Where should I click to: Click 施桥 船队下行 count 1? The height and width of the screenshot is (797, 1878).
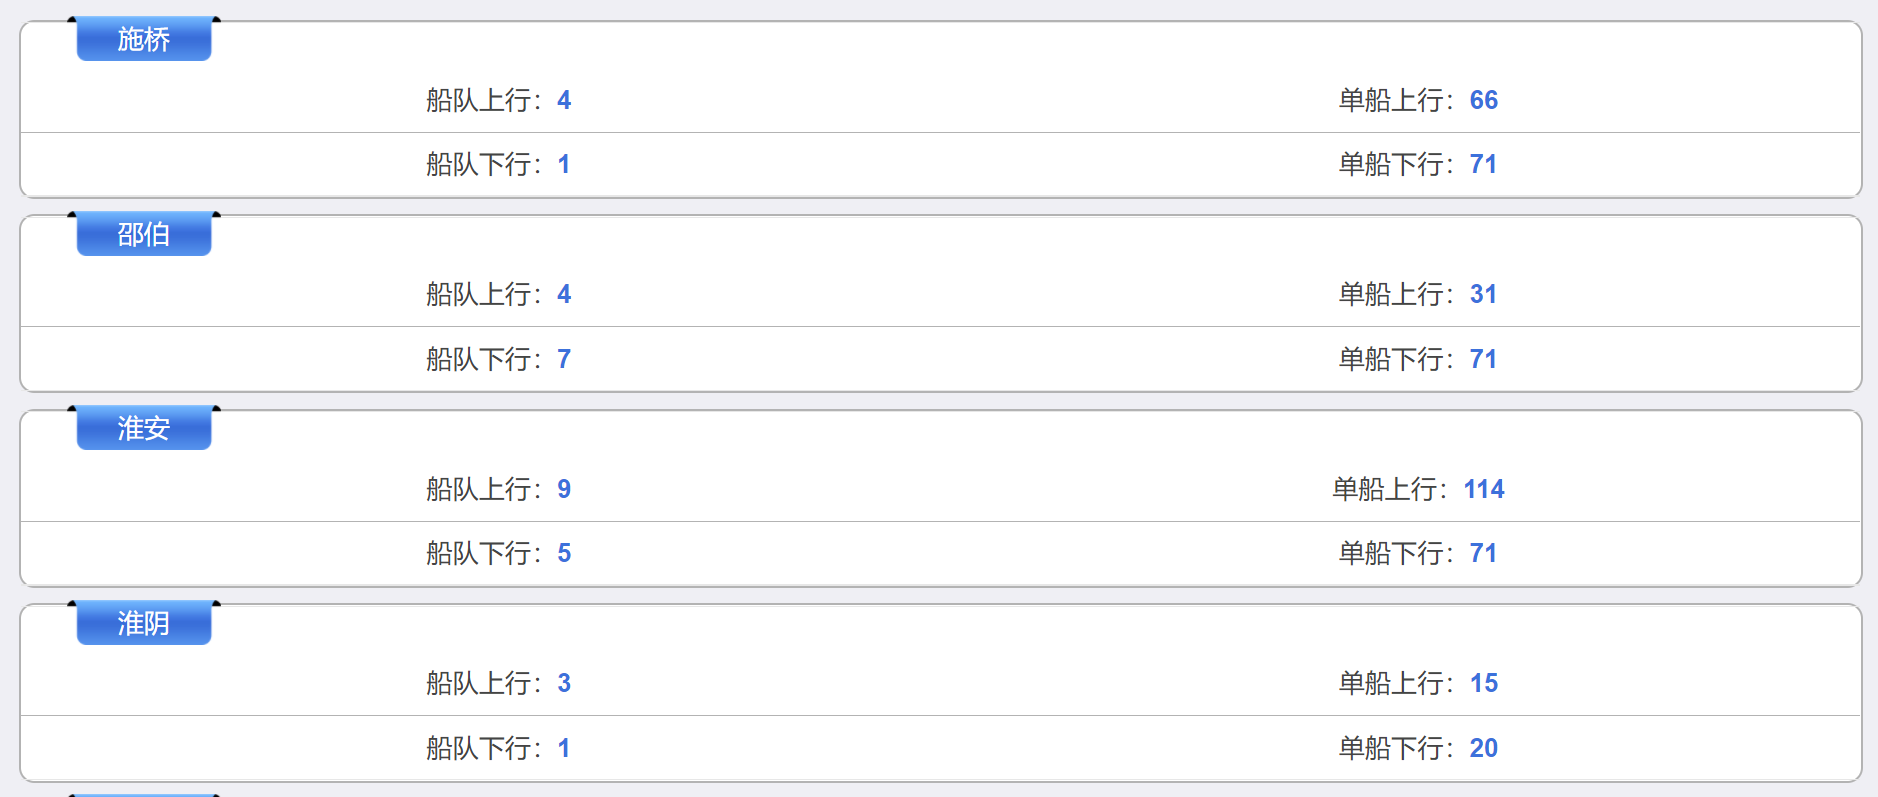(x=564, y=164)
